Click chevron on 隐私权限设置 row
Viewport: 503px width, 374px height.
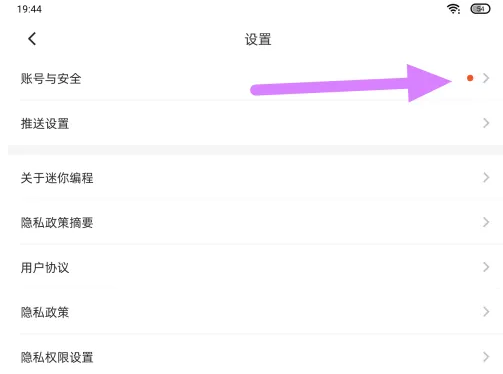pos(486,357)
